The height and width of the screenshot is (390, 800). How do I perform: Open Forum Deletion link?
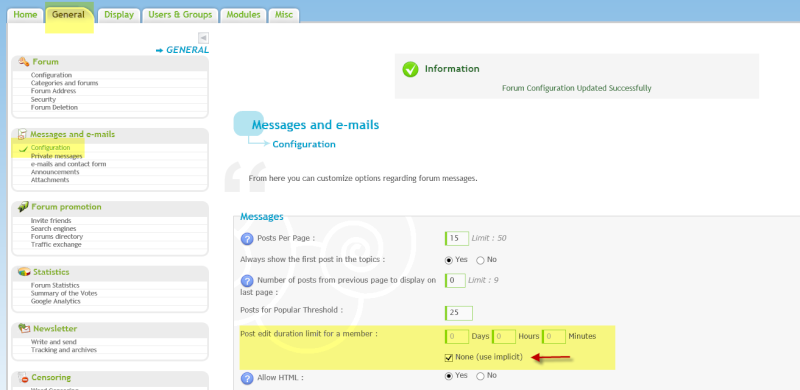[54, 108]
